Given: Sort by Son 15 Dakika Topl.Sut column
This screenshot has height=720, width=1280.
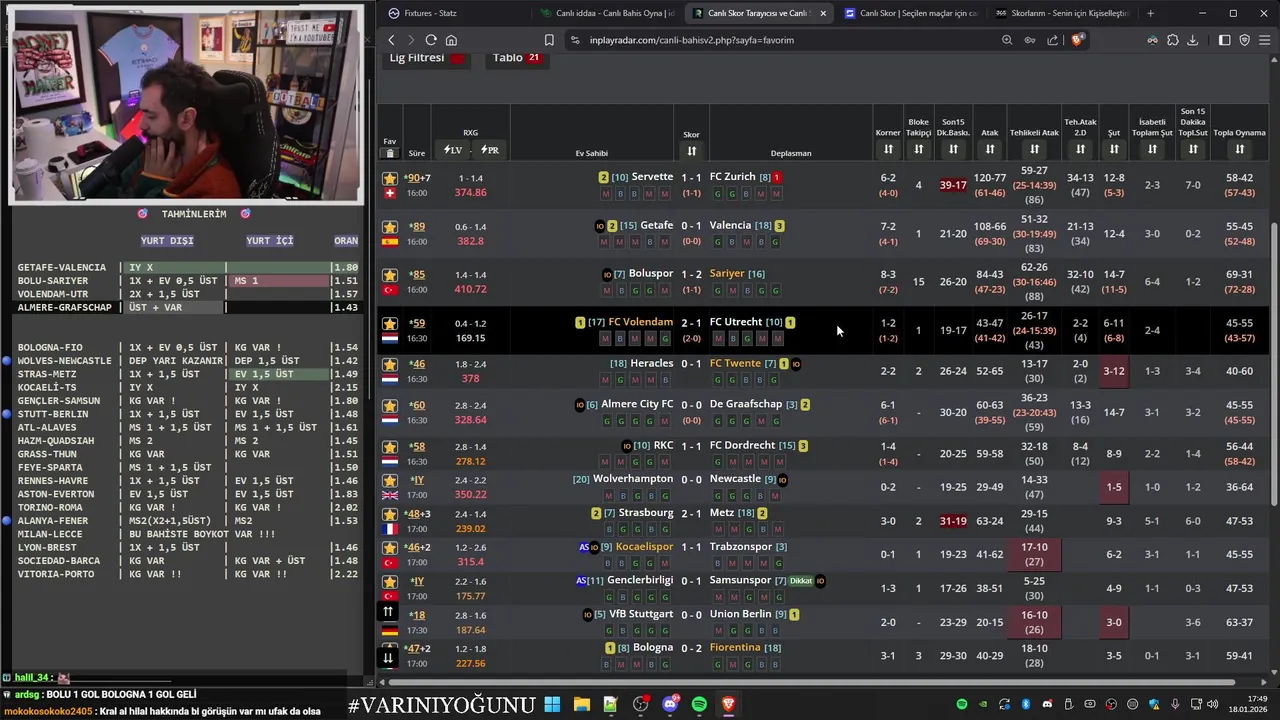Looking at the screenshot, I should (1193, 150).
